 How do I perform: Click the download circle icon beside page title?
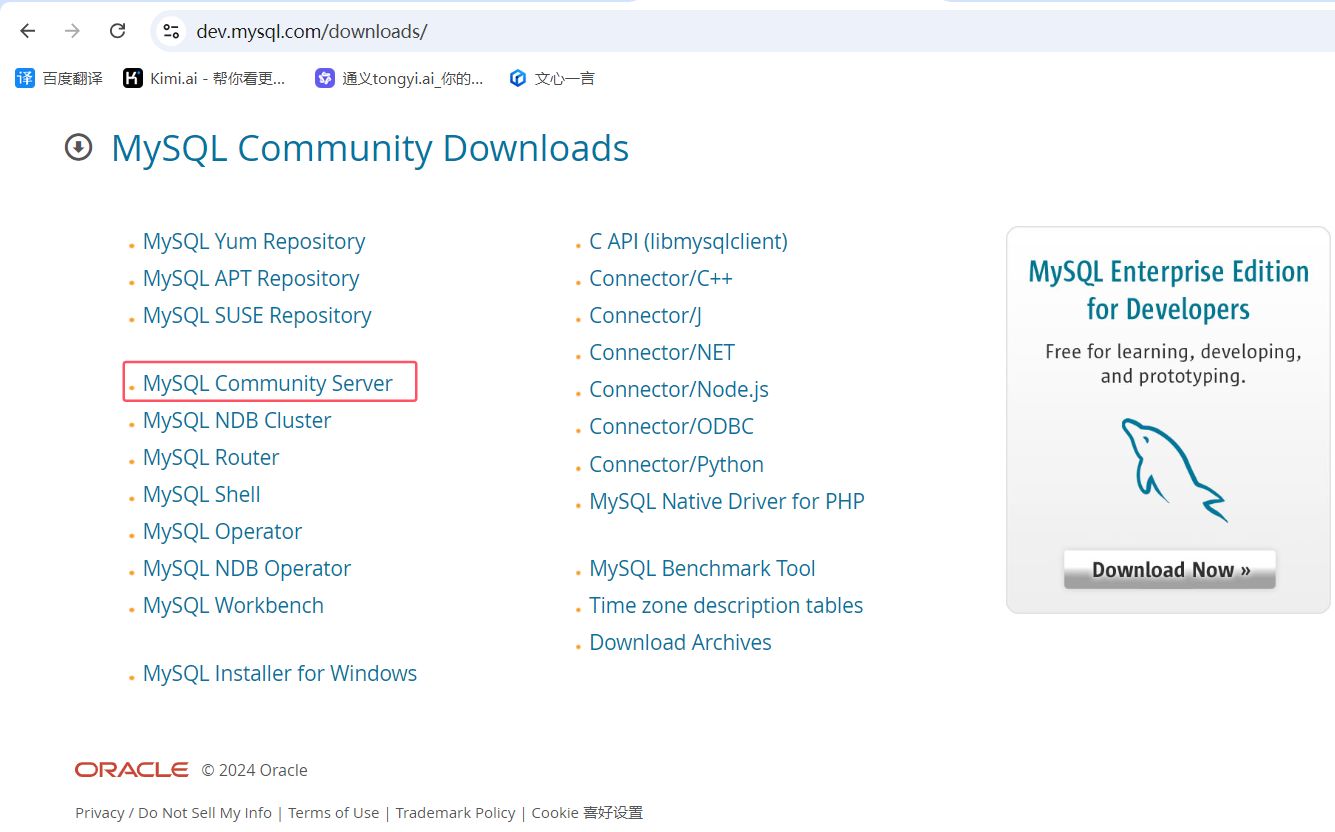[78, 148]
